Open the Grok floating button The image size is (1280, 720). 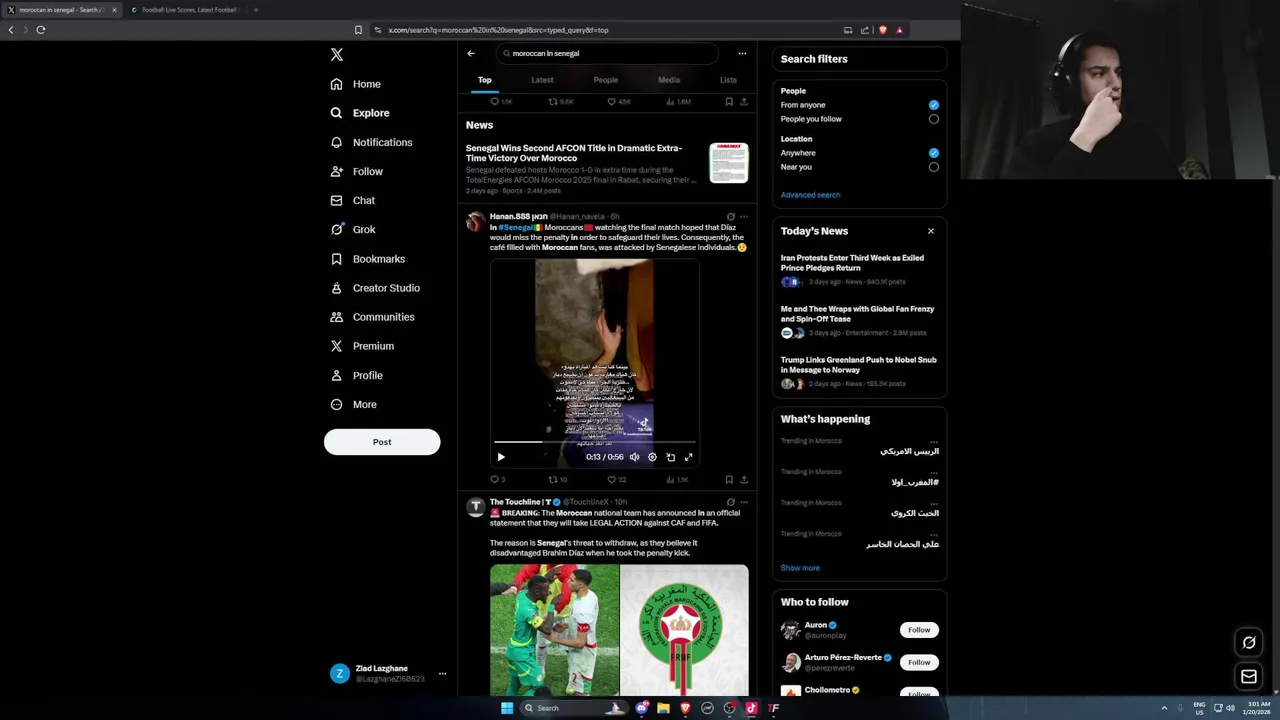(x=1249, y=642)
